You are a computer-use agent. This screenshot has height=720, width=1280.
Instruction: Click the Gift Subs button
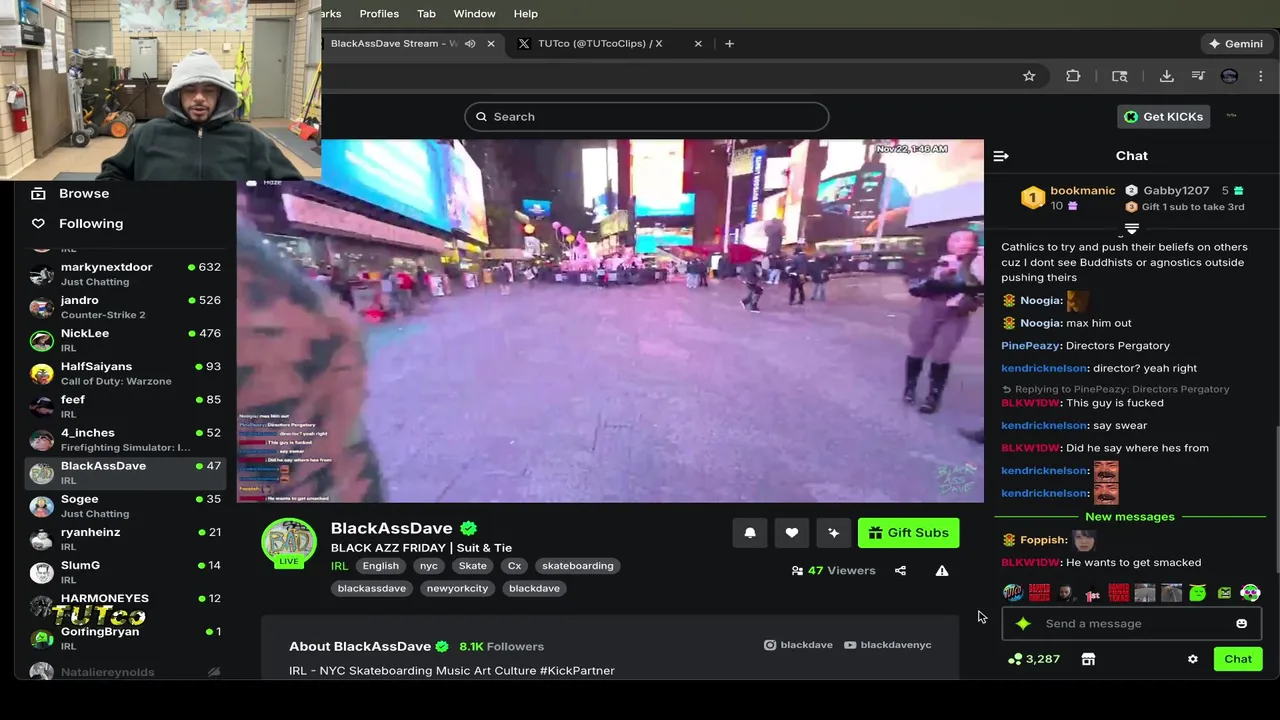[908, 533]
